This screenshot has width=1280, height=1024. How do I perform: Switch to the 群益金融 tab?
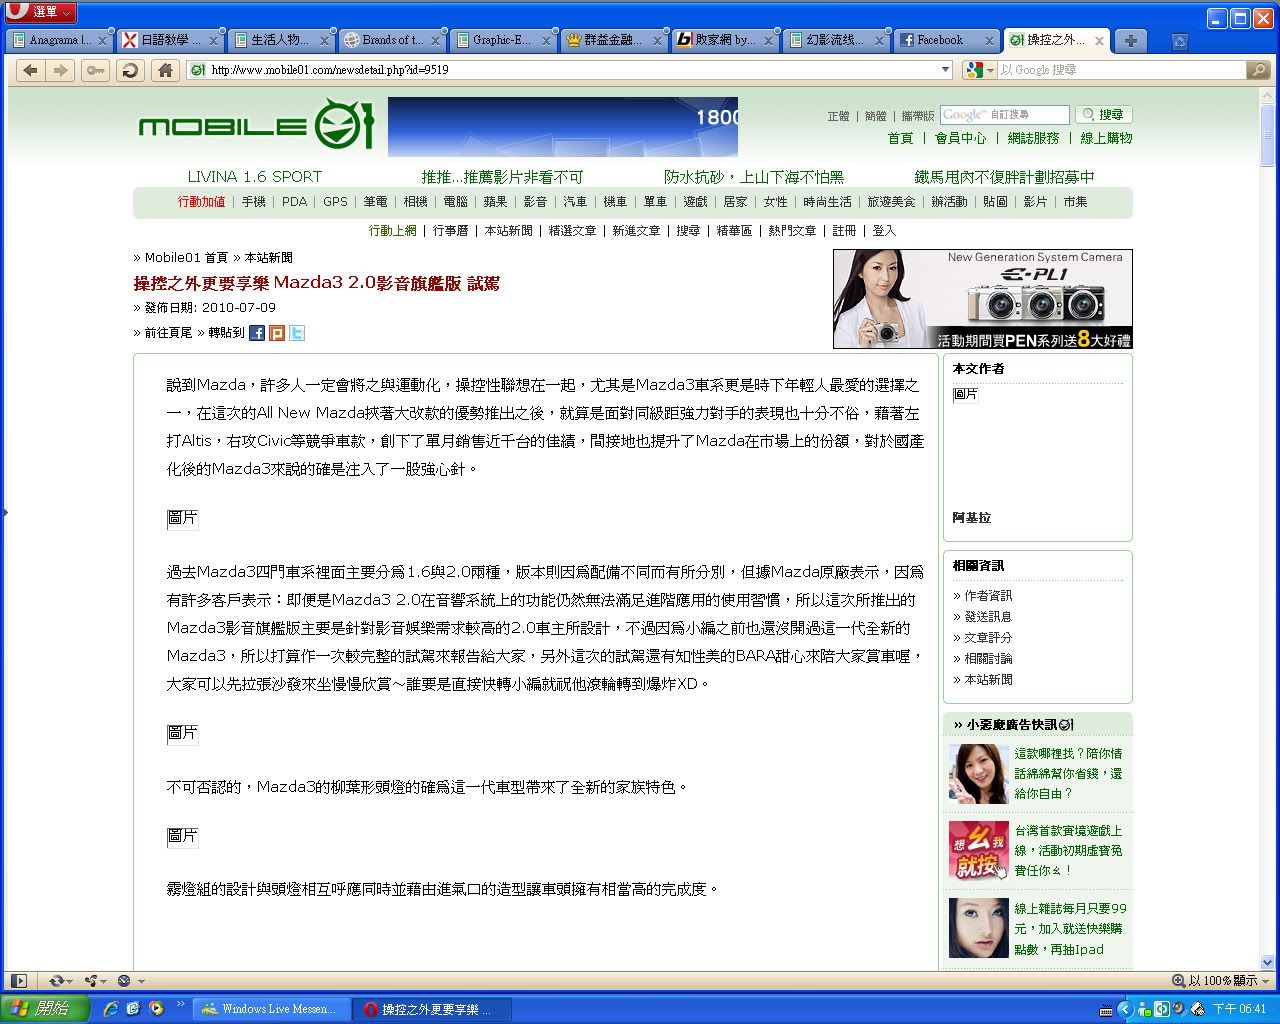tap(614, 41)
